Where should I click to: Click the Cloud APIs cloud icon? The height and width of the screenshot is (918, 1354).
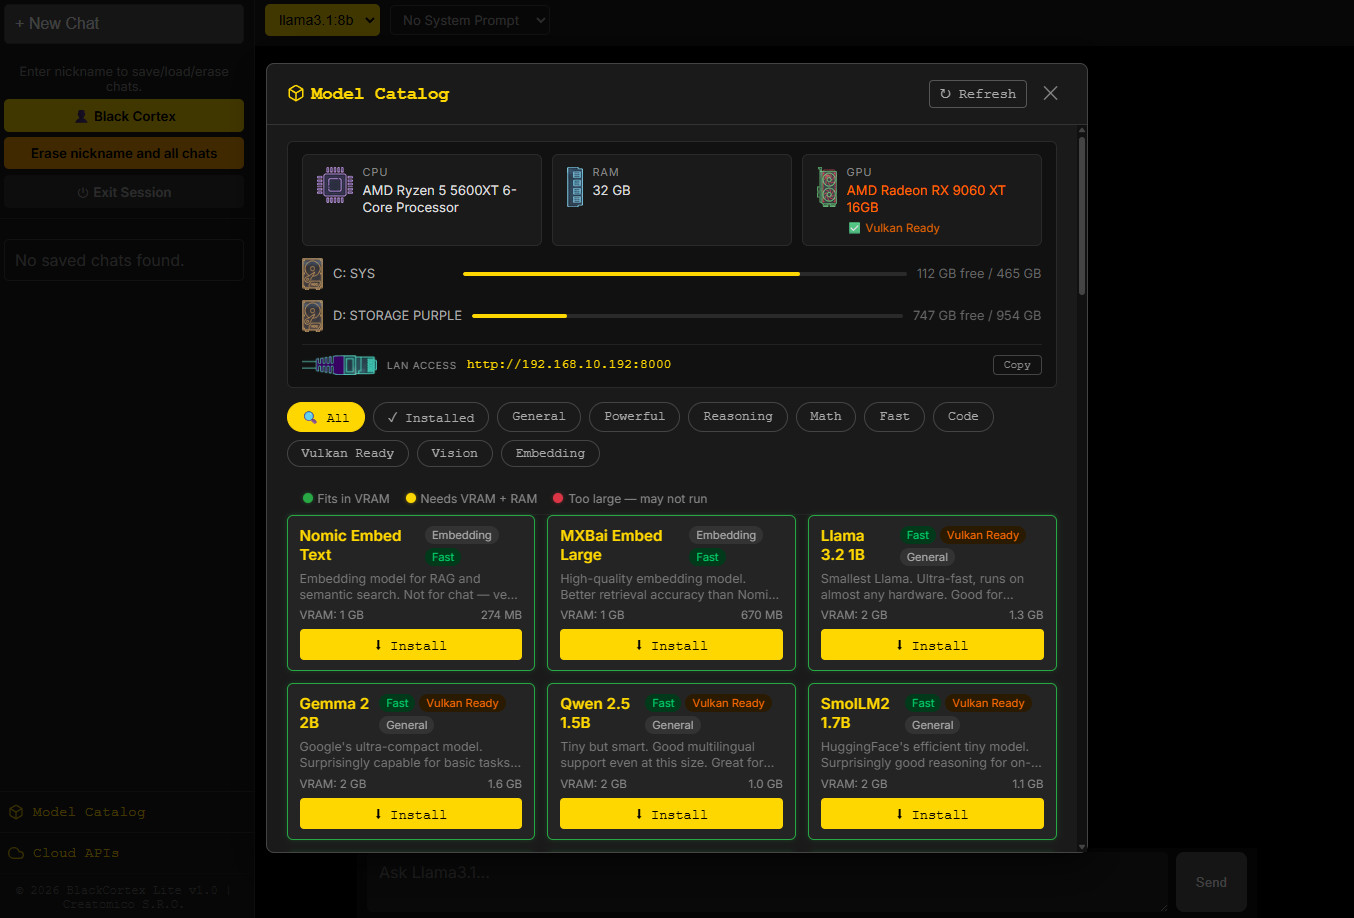pos(16,853)
